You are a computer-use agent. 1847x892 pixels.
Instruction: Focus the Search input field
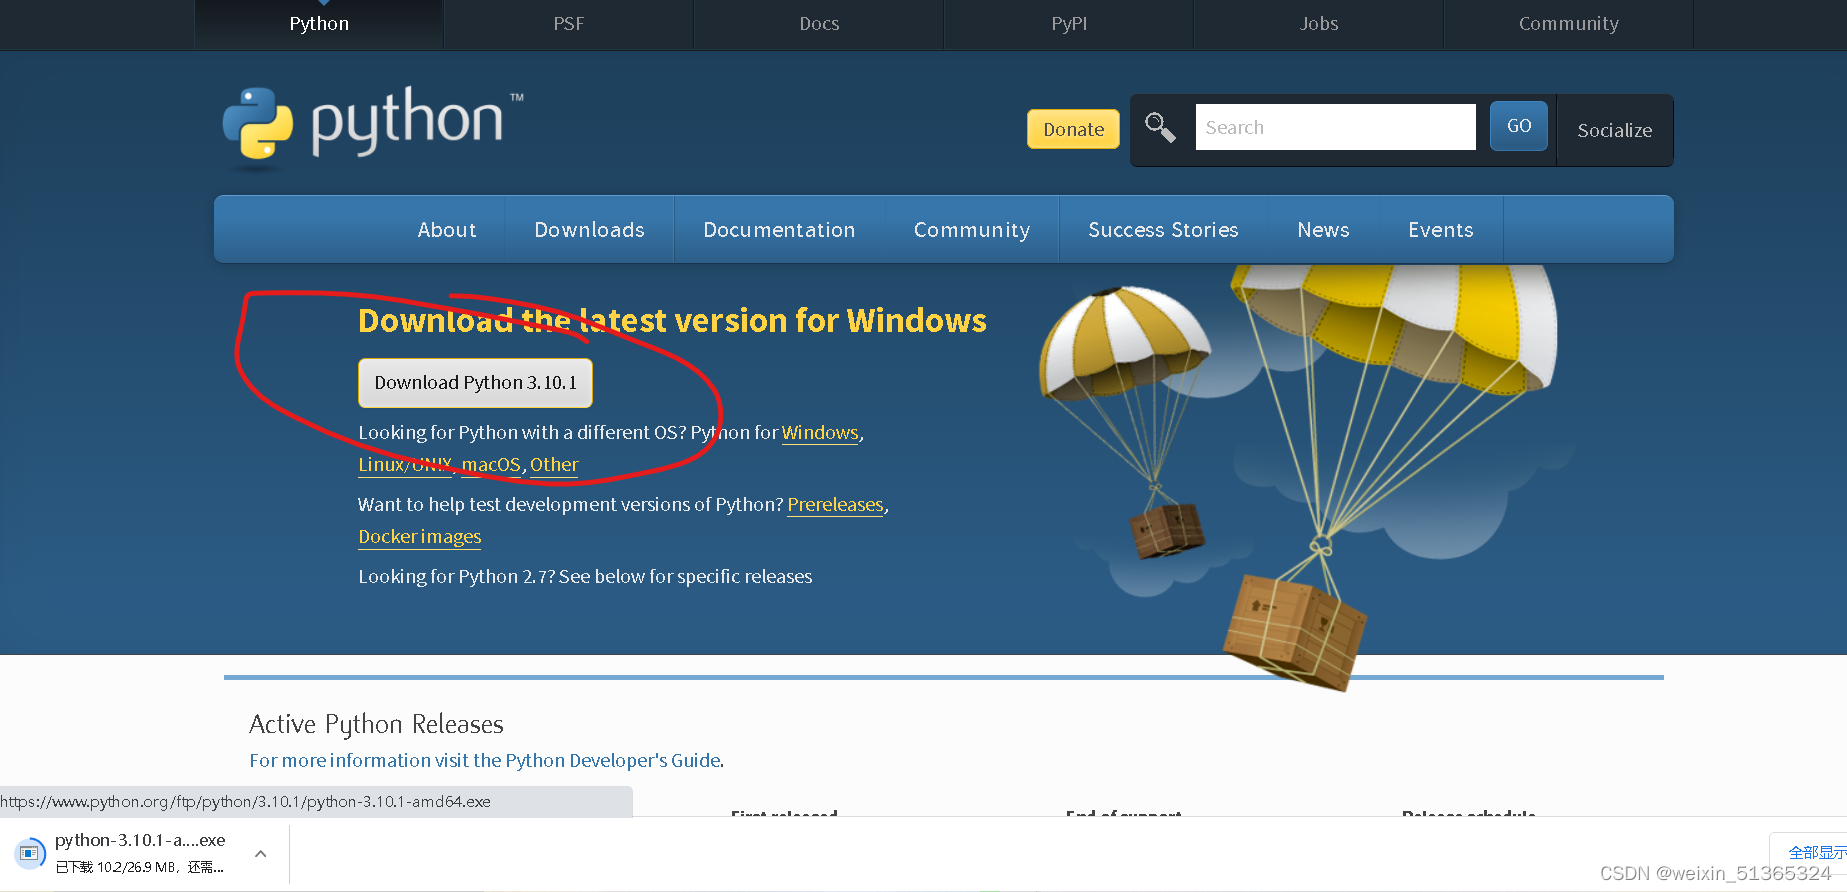click(x=1335, y=127)
